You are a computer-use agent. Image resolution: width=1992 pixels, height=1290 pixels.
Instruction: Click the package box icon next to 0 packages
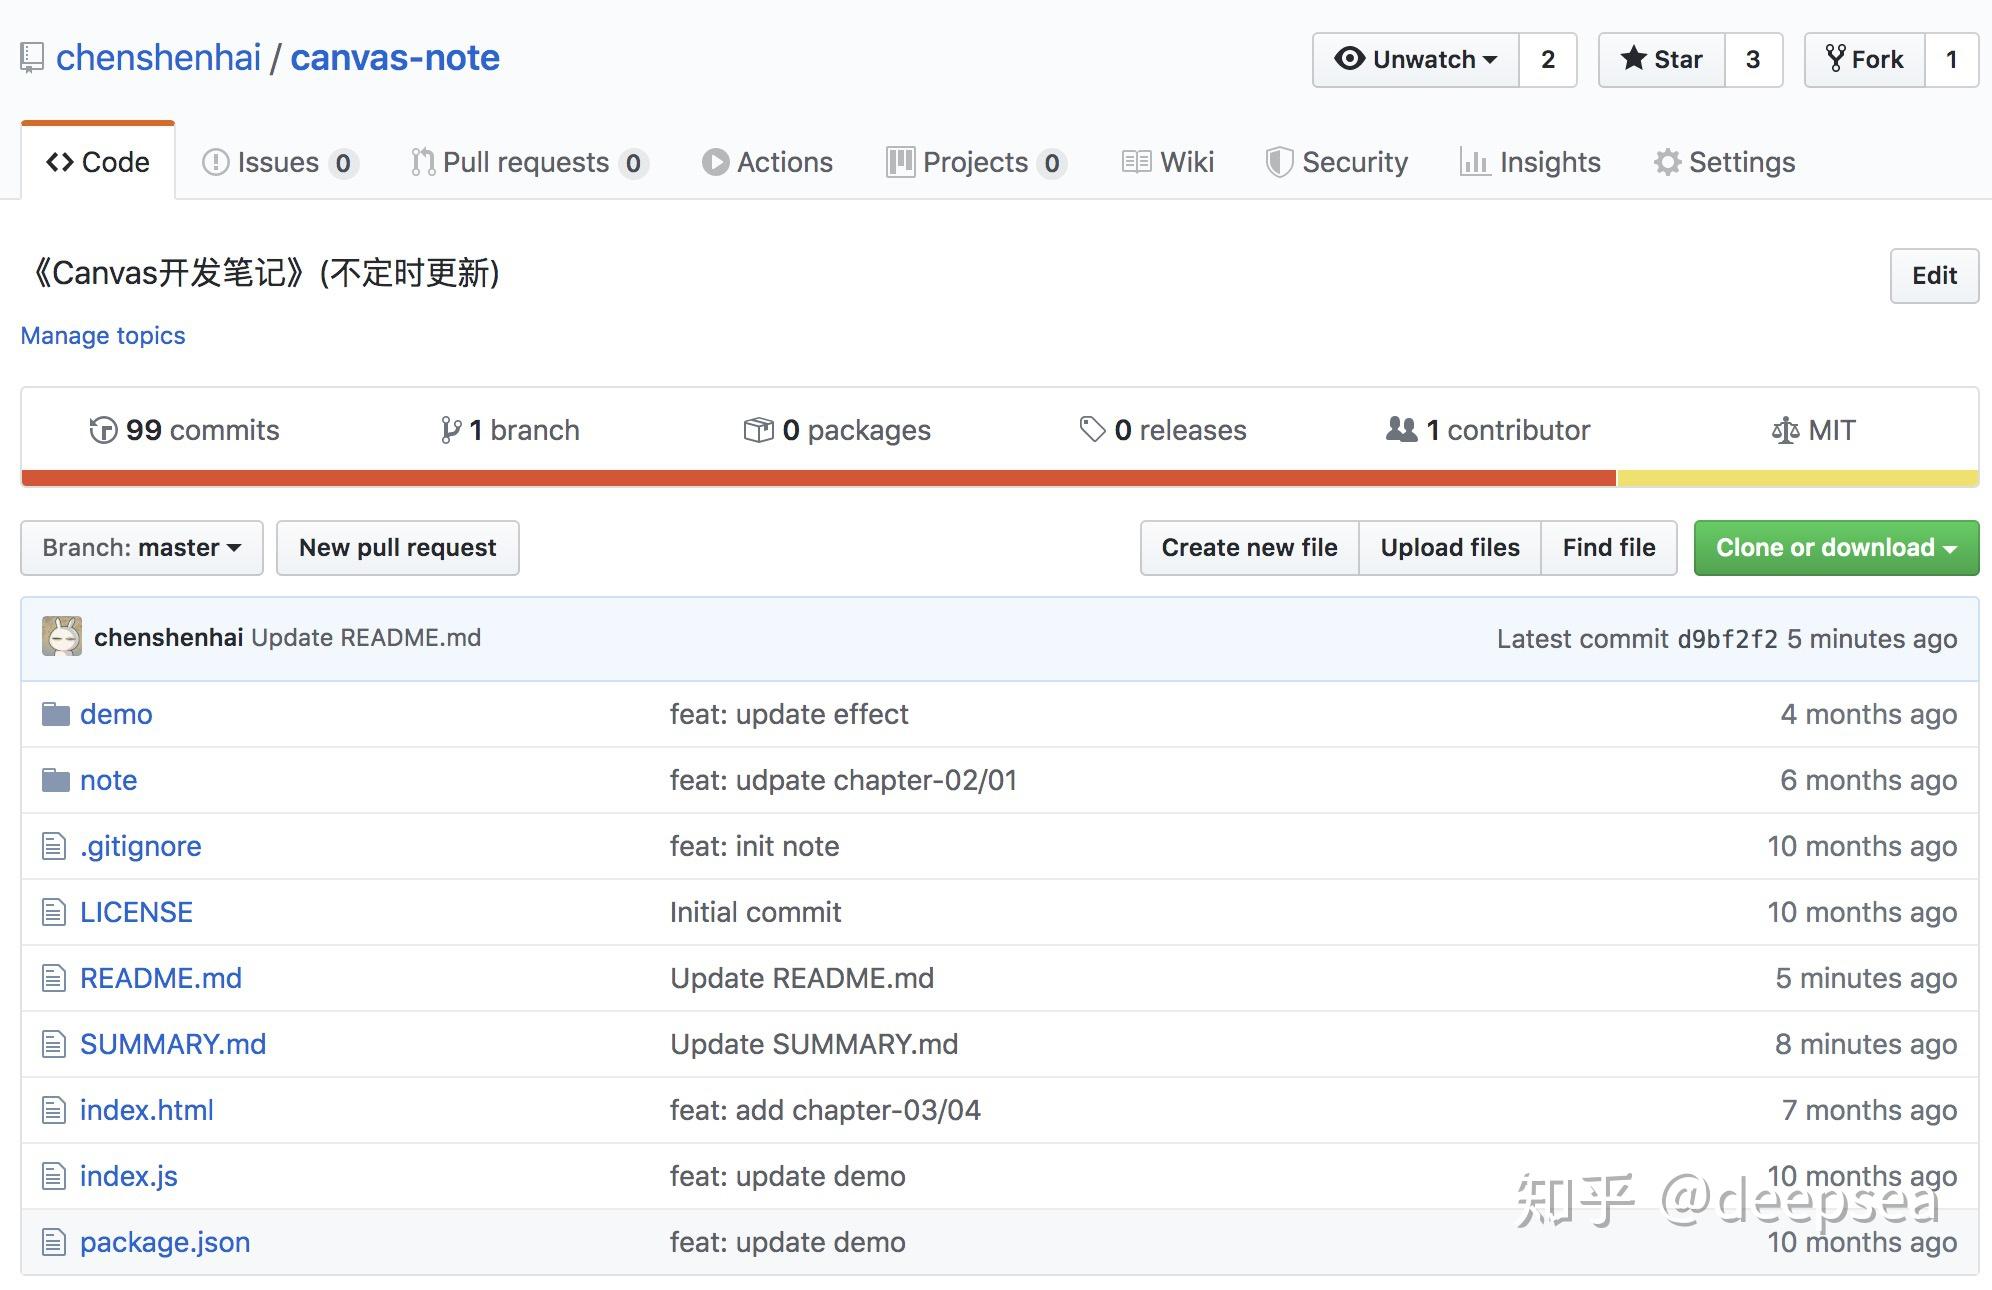(759, 430)
